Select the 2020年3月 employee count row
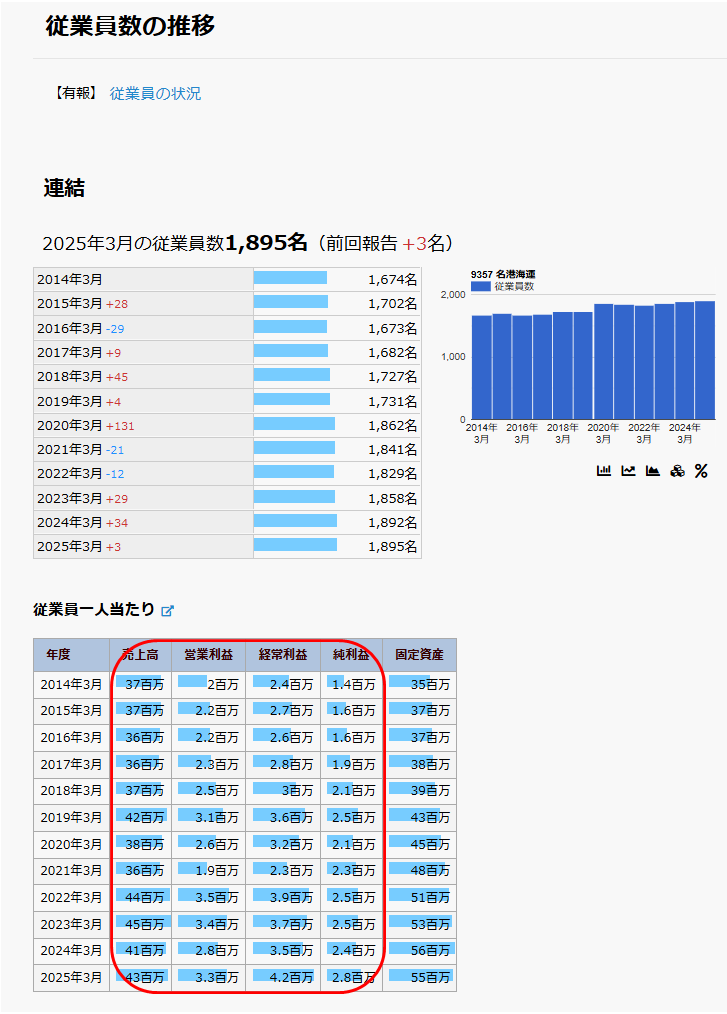 227,425
